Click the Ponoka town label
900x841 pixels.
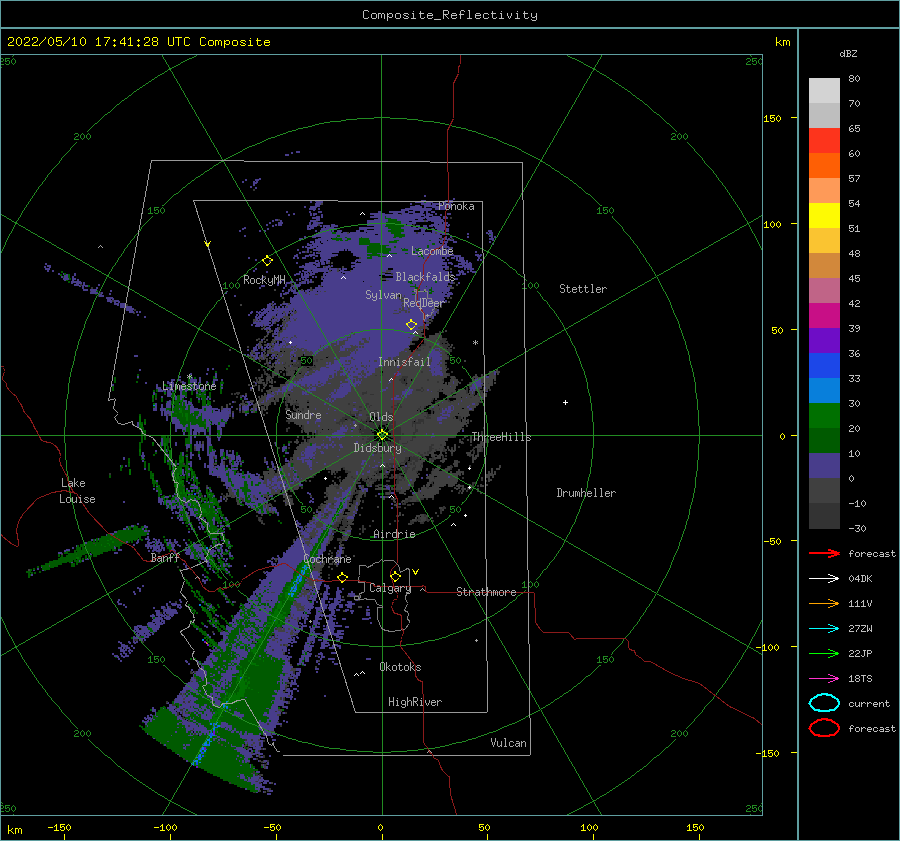tap(456, 206)
